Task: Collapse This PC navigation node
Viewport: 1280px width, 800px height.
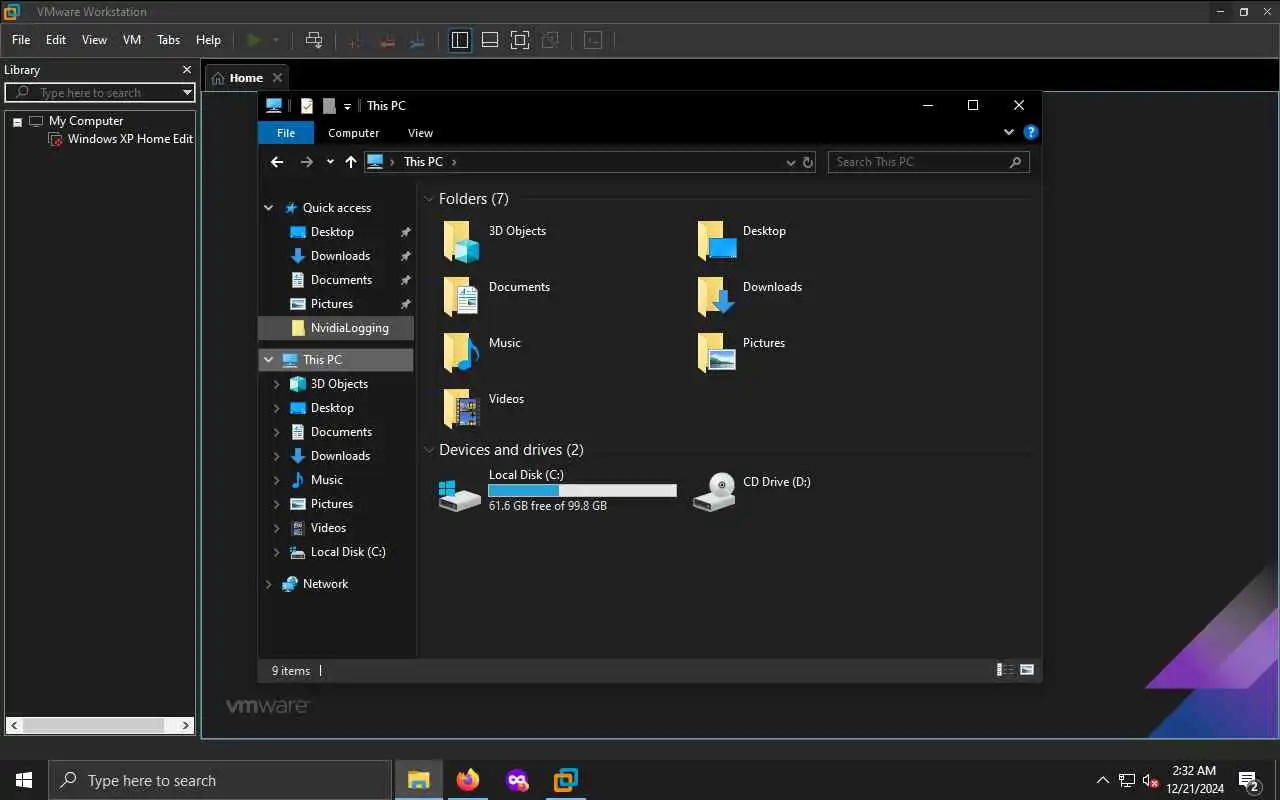Action: tap(268, 360)
